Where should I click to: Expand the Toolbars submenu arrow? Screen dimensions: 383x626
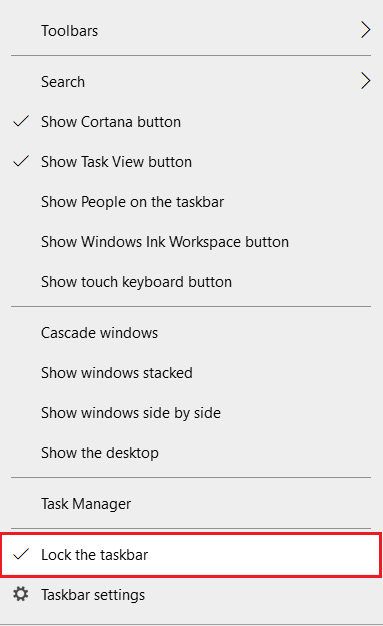coord(365,30)
